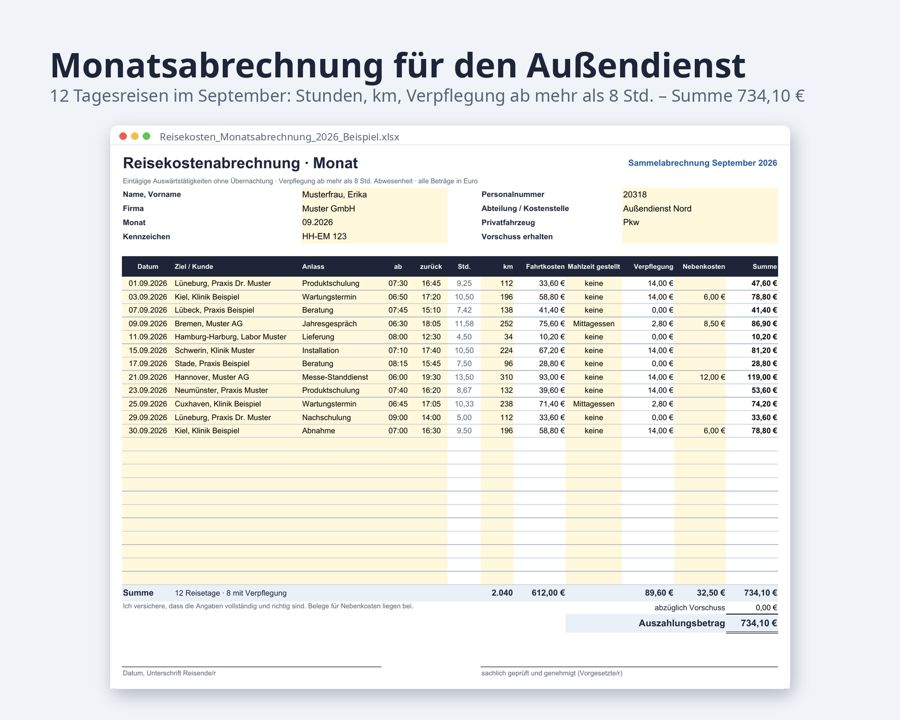This screenshot has height=720, width=900.
Task: Click the 'Datum' column header
Action: (148, 266)
